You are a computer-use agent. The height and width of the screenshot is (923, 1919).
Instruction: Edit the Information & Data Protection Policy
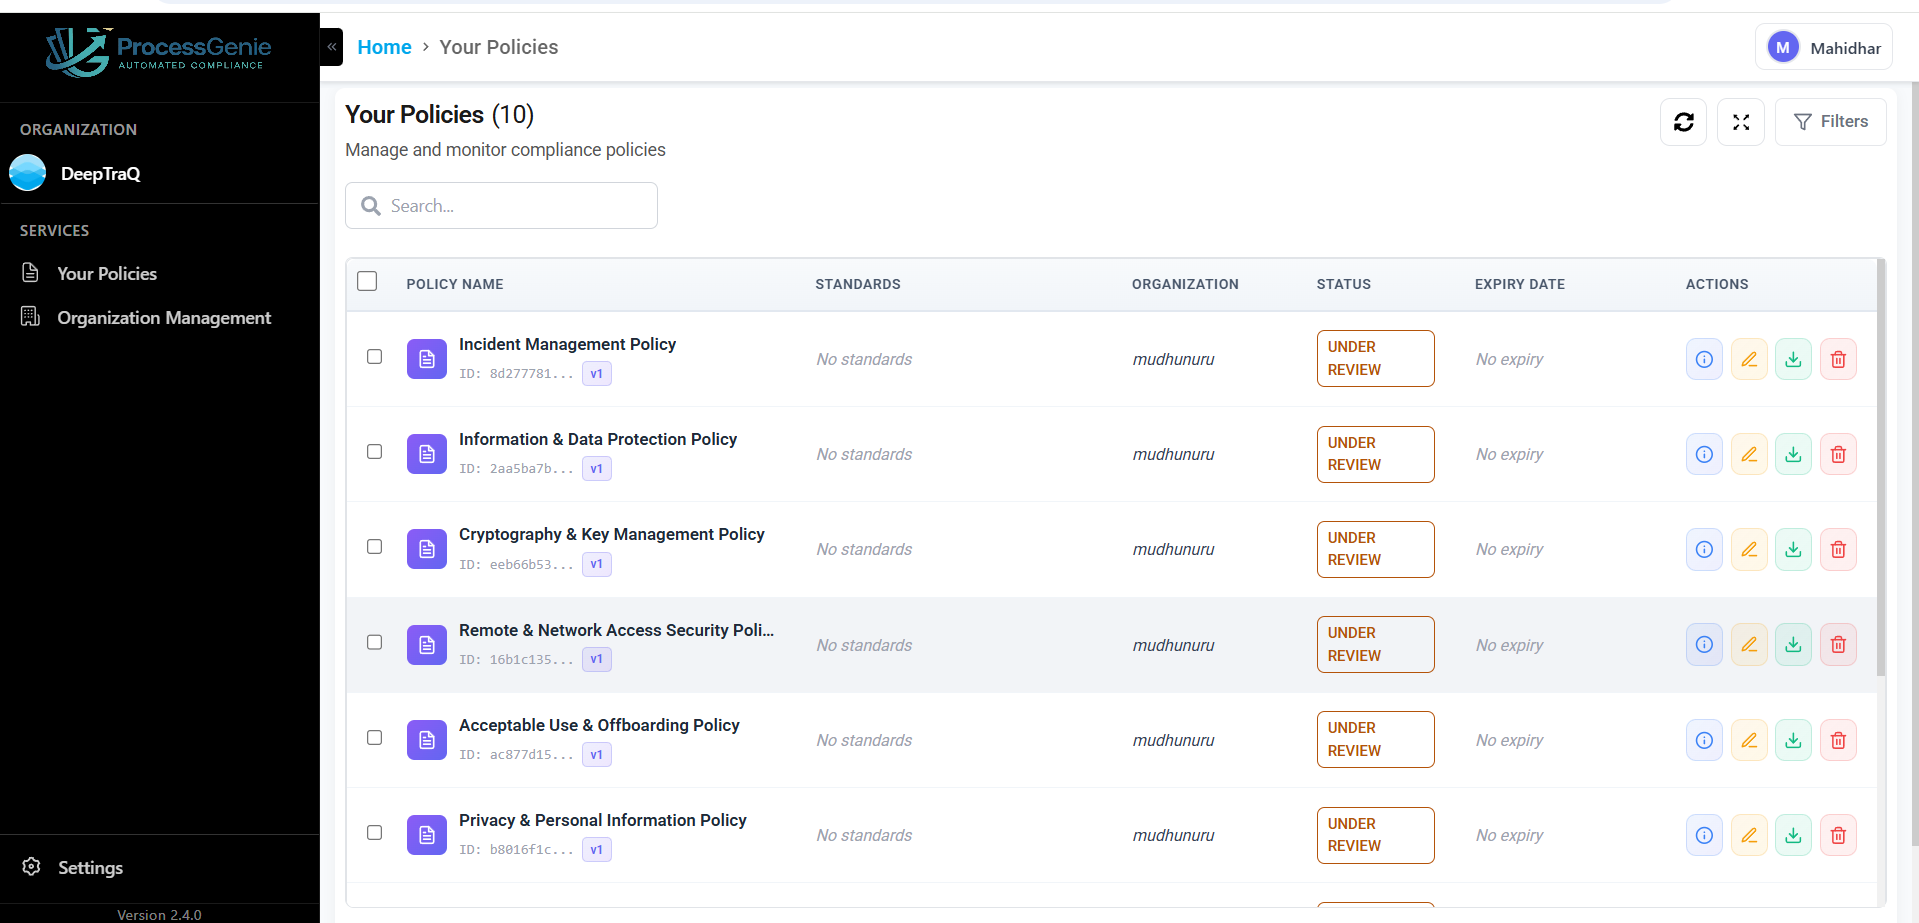click(1749, 454)
